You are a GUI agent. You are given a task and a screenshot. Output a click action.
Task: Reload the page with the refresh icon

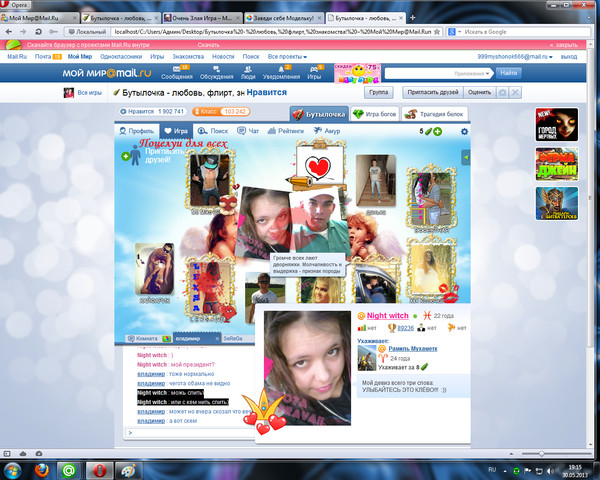tap(38, 32)
